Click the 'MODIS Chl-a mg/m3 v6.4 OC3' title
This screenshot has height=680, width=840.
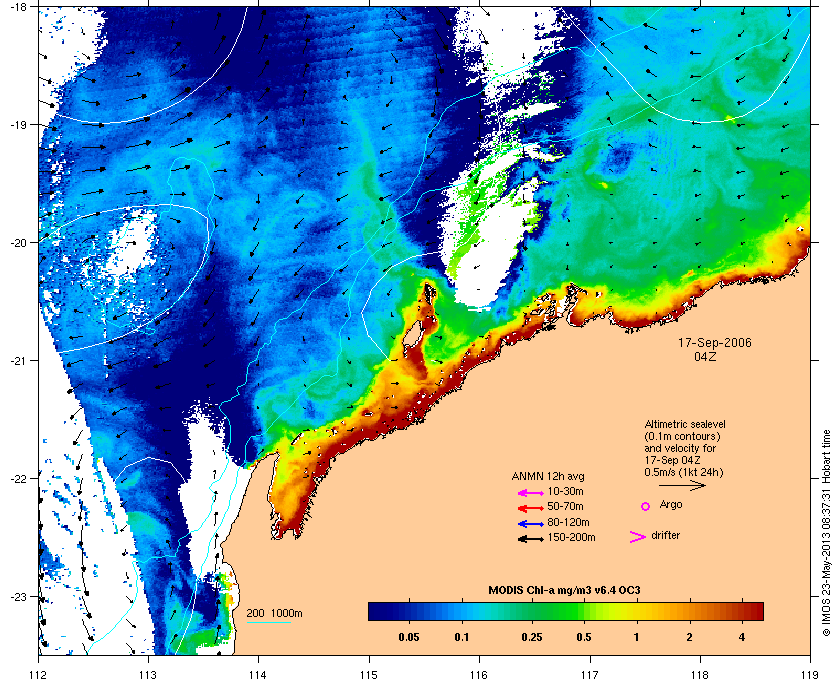click(564, 591)
